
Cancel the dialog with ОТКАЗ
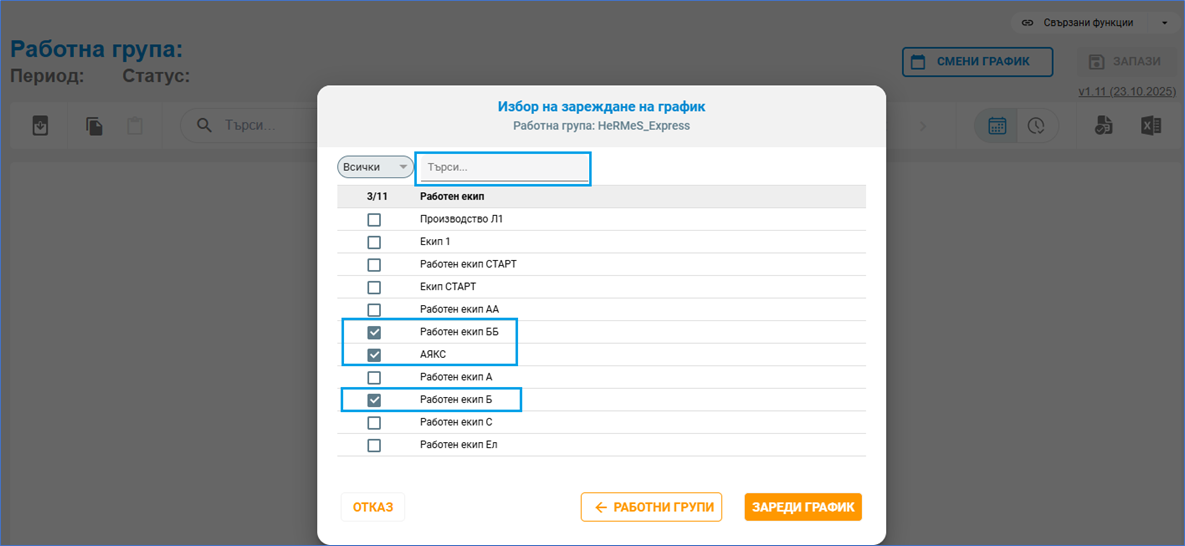373,507
